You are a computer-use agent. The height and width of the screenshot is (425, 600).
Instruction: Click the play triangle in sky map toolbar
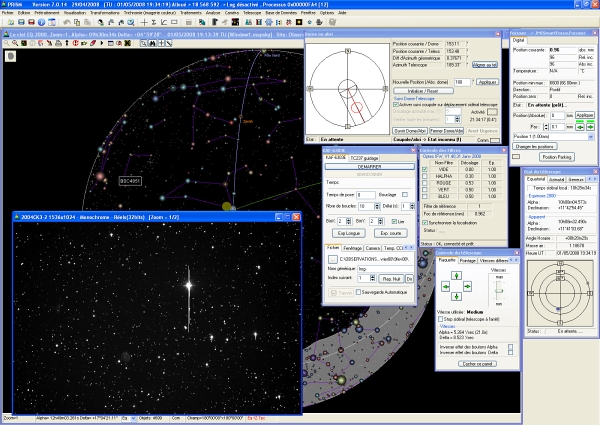point(102,43)
